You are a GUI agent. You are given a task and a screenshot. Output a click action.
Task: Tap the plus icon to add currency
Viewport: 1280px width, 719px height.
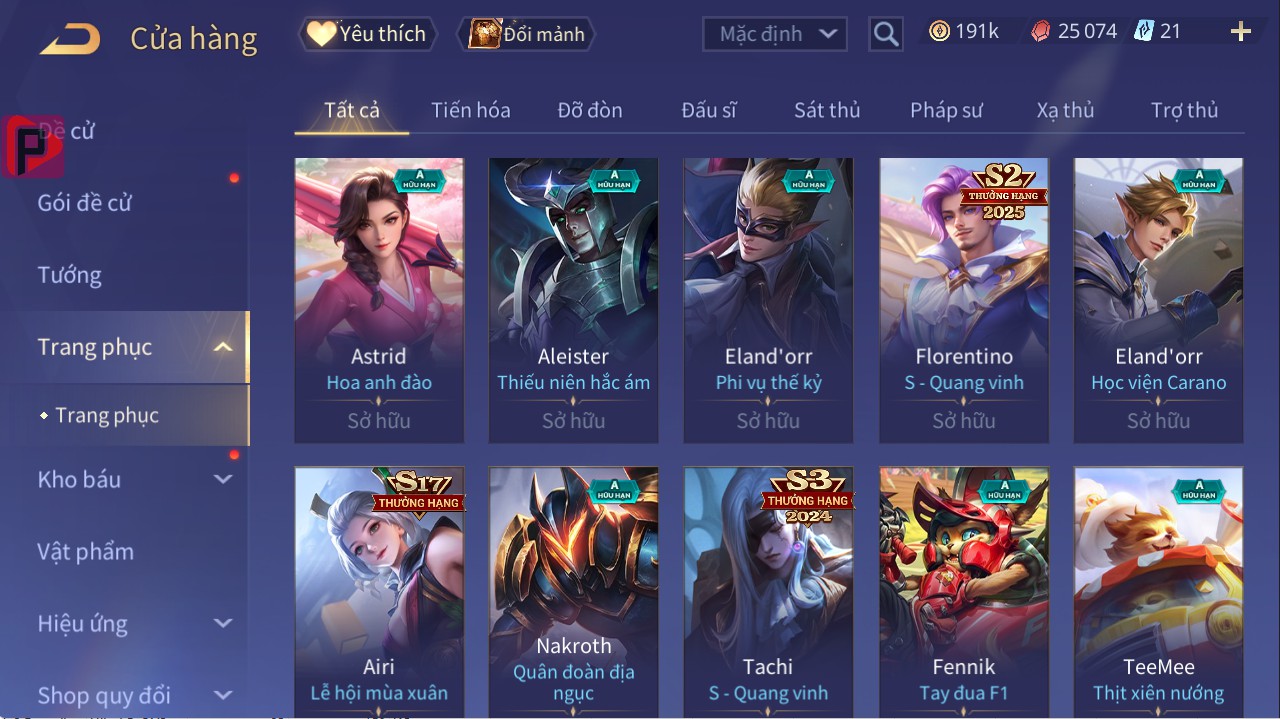point(1241,32)
